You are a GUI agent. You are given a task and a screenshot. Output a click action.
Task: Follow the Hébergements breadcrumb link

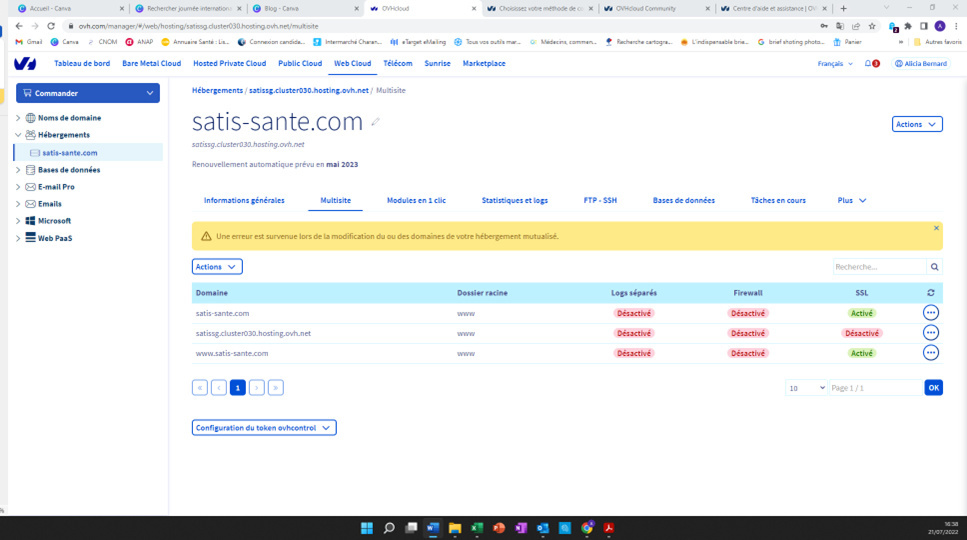pyautogui.click(x=217, y=90)
